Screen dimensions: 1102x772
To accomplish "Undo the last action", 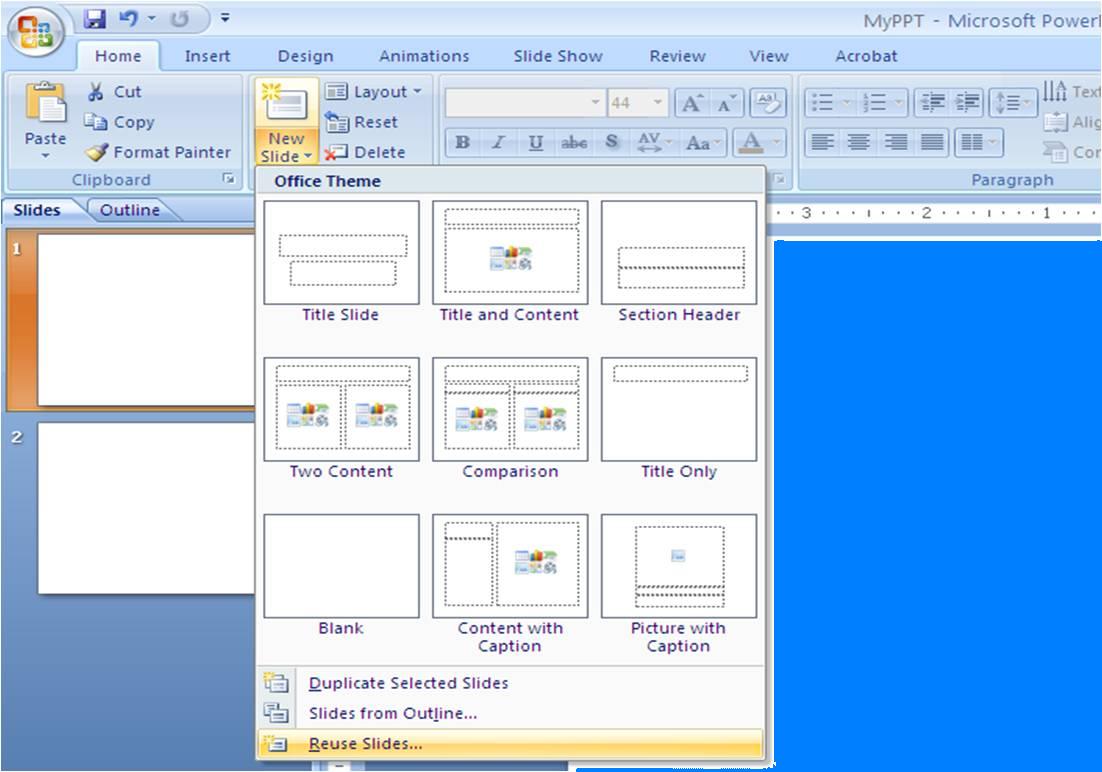I will tap(129, 19).
